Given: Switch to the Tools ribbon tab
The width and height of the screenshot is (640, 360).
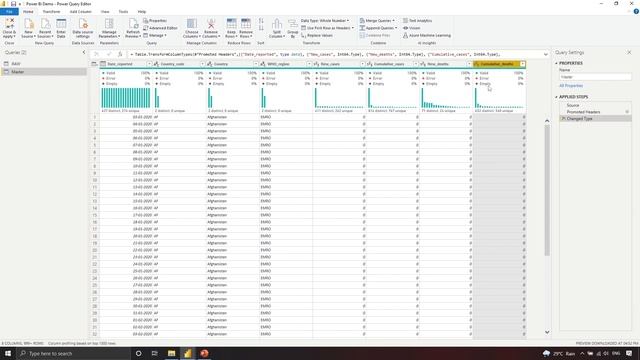Looking at the screenshot, I should pyautogui.click(x=123, y=11).
